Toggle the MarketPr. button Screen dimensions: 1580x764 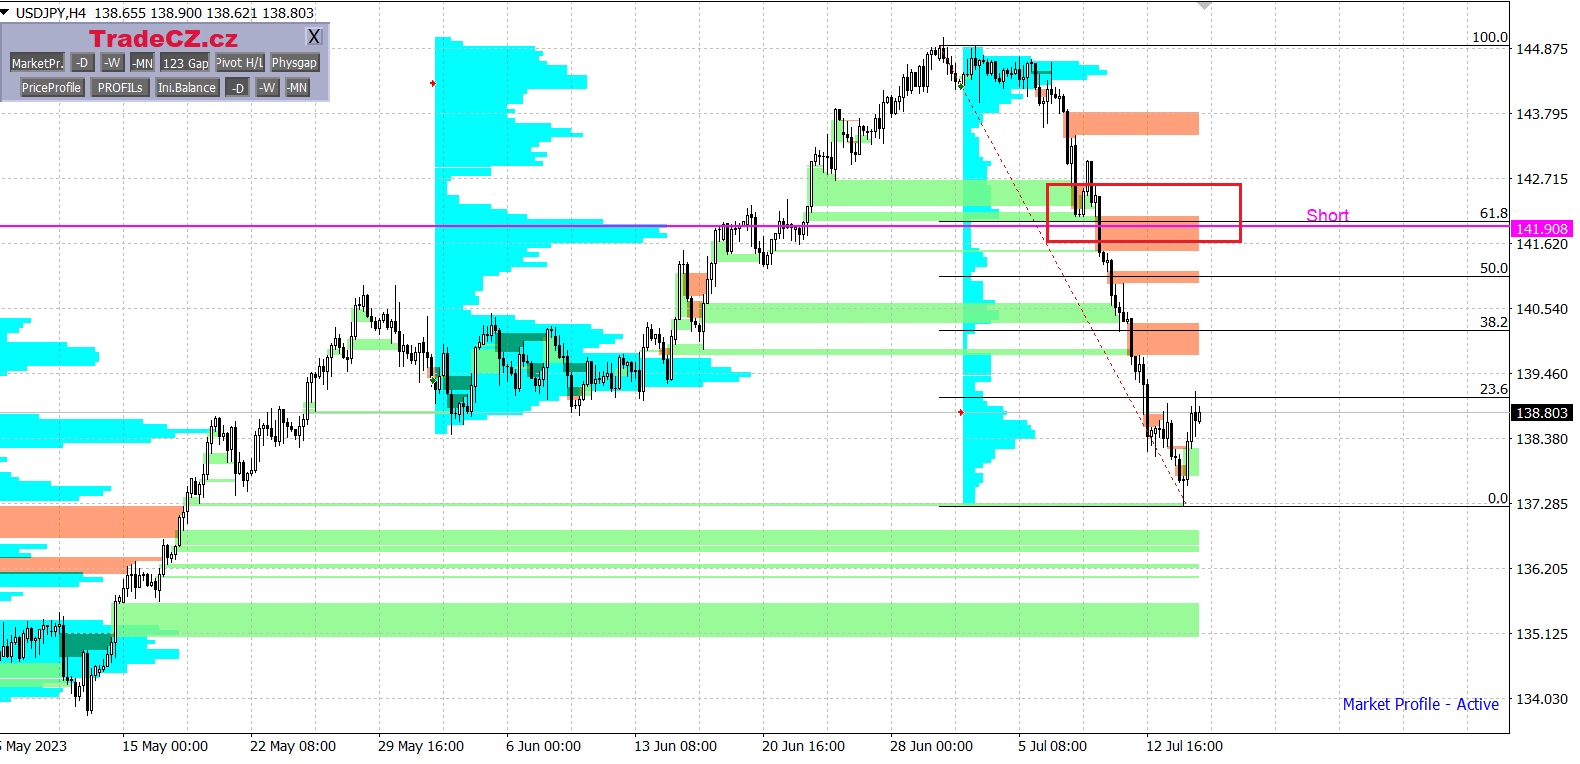37,63
